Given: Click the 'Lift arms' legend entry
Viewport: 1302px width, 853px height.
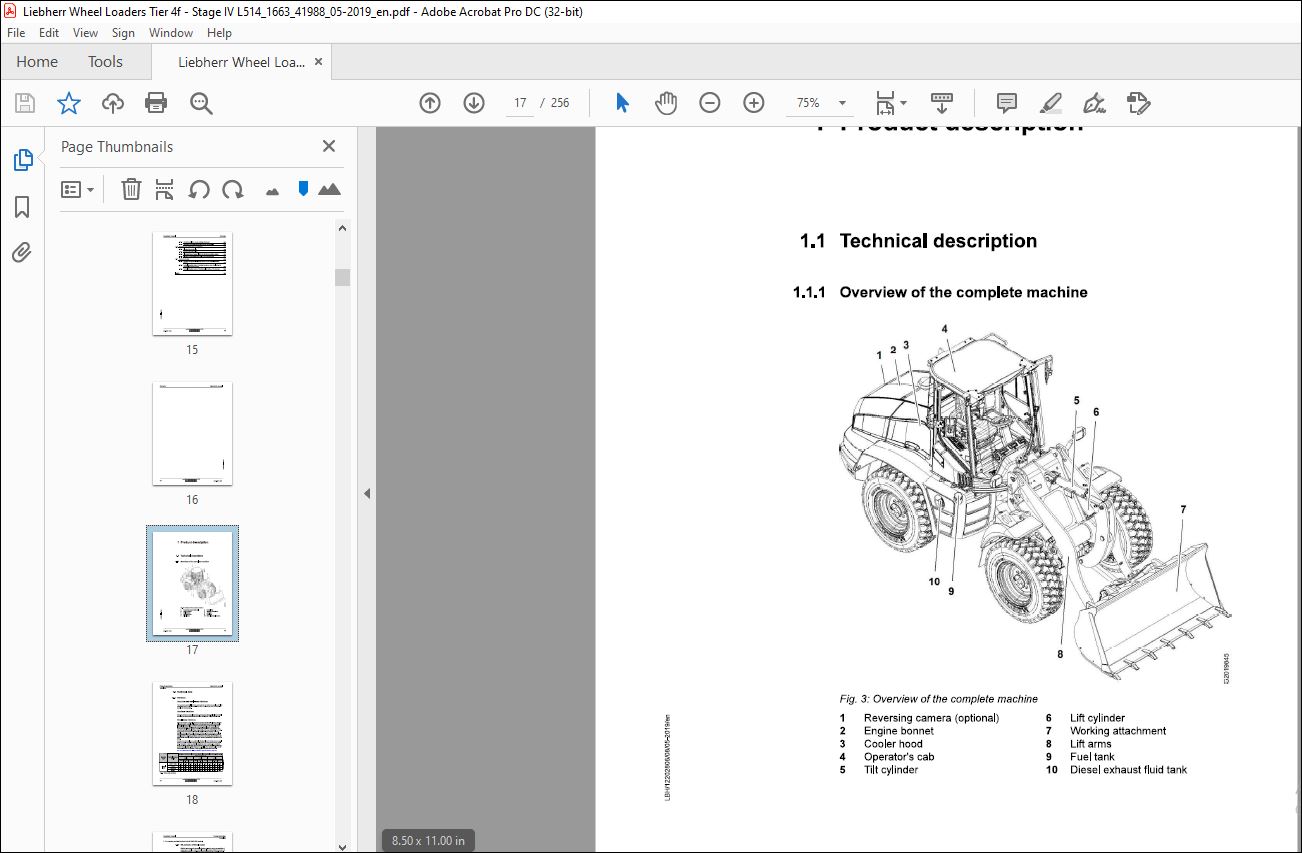Looking at the screenshot, I should (1090, 744).
